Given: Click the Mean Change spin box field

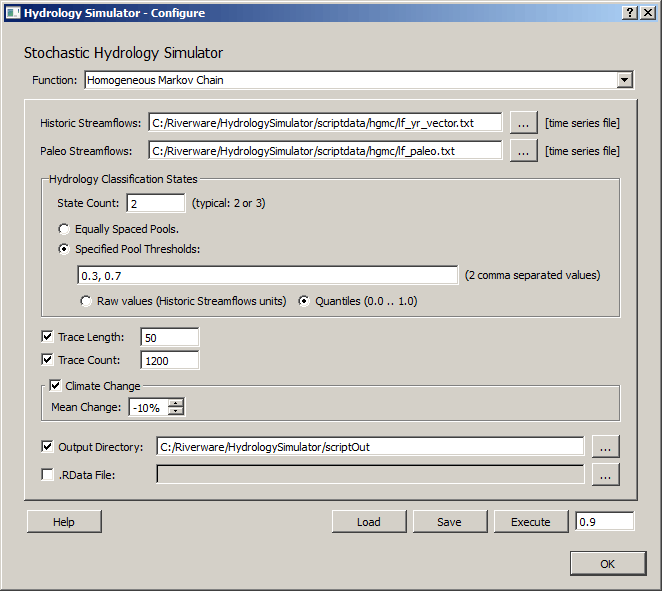Looking at the screenshot, I should coord(148,407).
